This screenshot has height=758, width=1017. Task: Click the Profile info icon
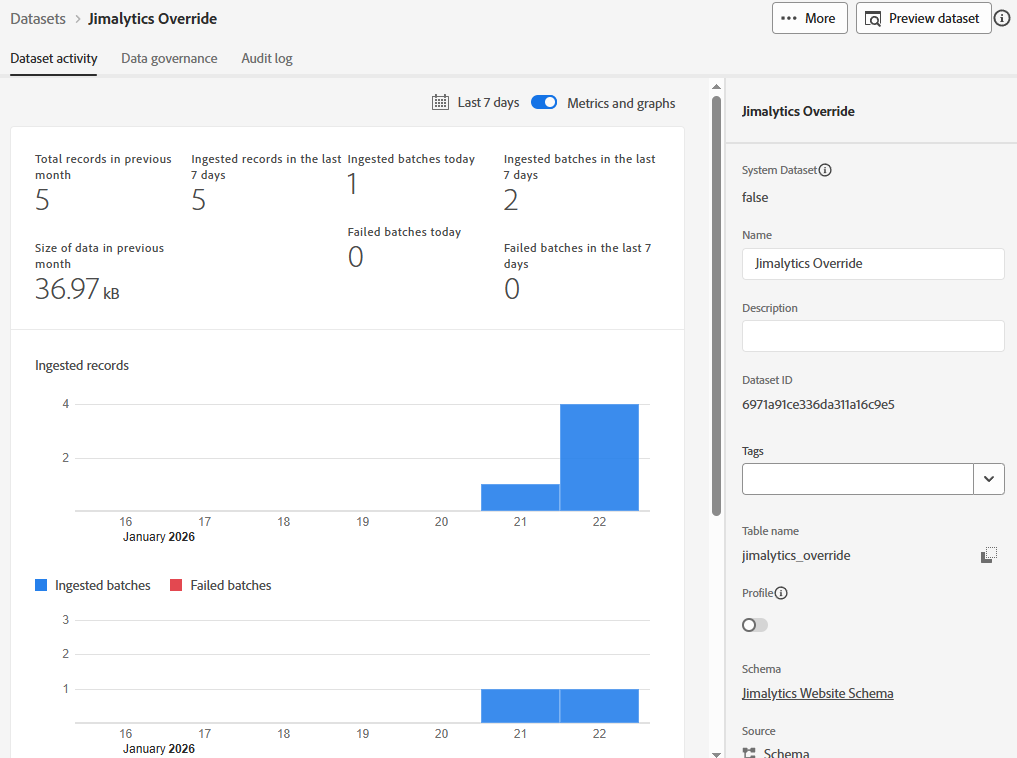[781, 593]
